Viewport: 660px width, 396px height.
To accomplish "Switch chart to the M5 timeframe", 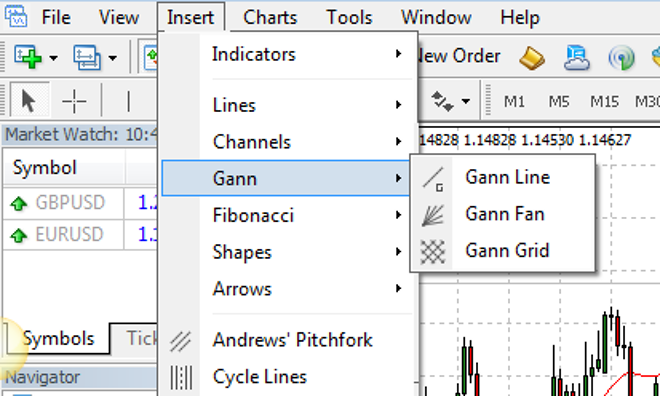I will (x=559, y=101).
